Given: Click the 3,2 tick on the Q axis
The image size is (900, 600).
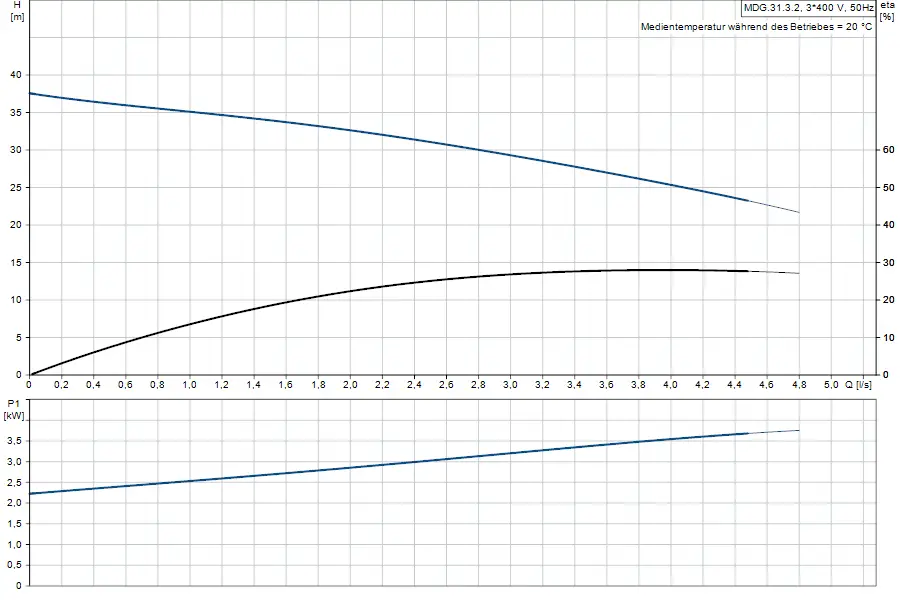Looking at the screenshot, I should [x=542, y=385].
